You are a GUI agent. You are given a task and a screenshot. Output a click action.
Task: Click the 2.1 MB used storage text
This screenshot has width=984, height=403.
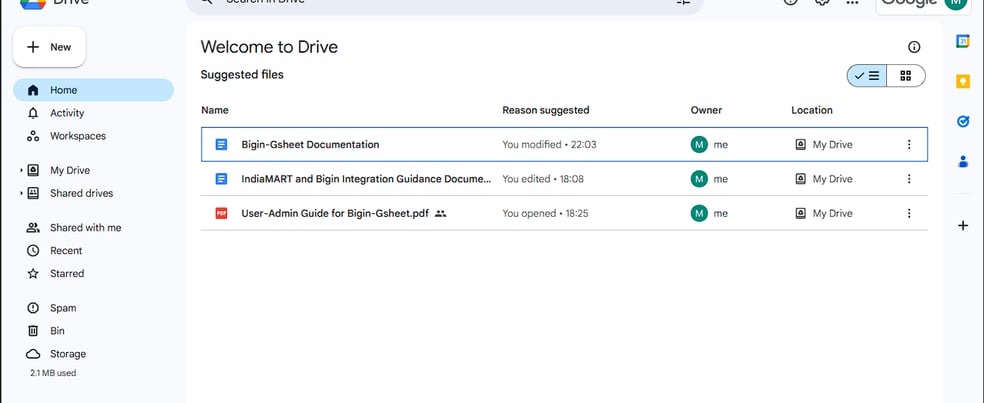53,373
